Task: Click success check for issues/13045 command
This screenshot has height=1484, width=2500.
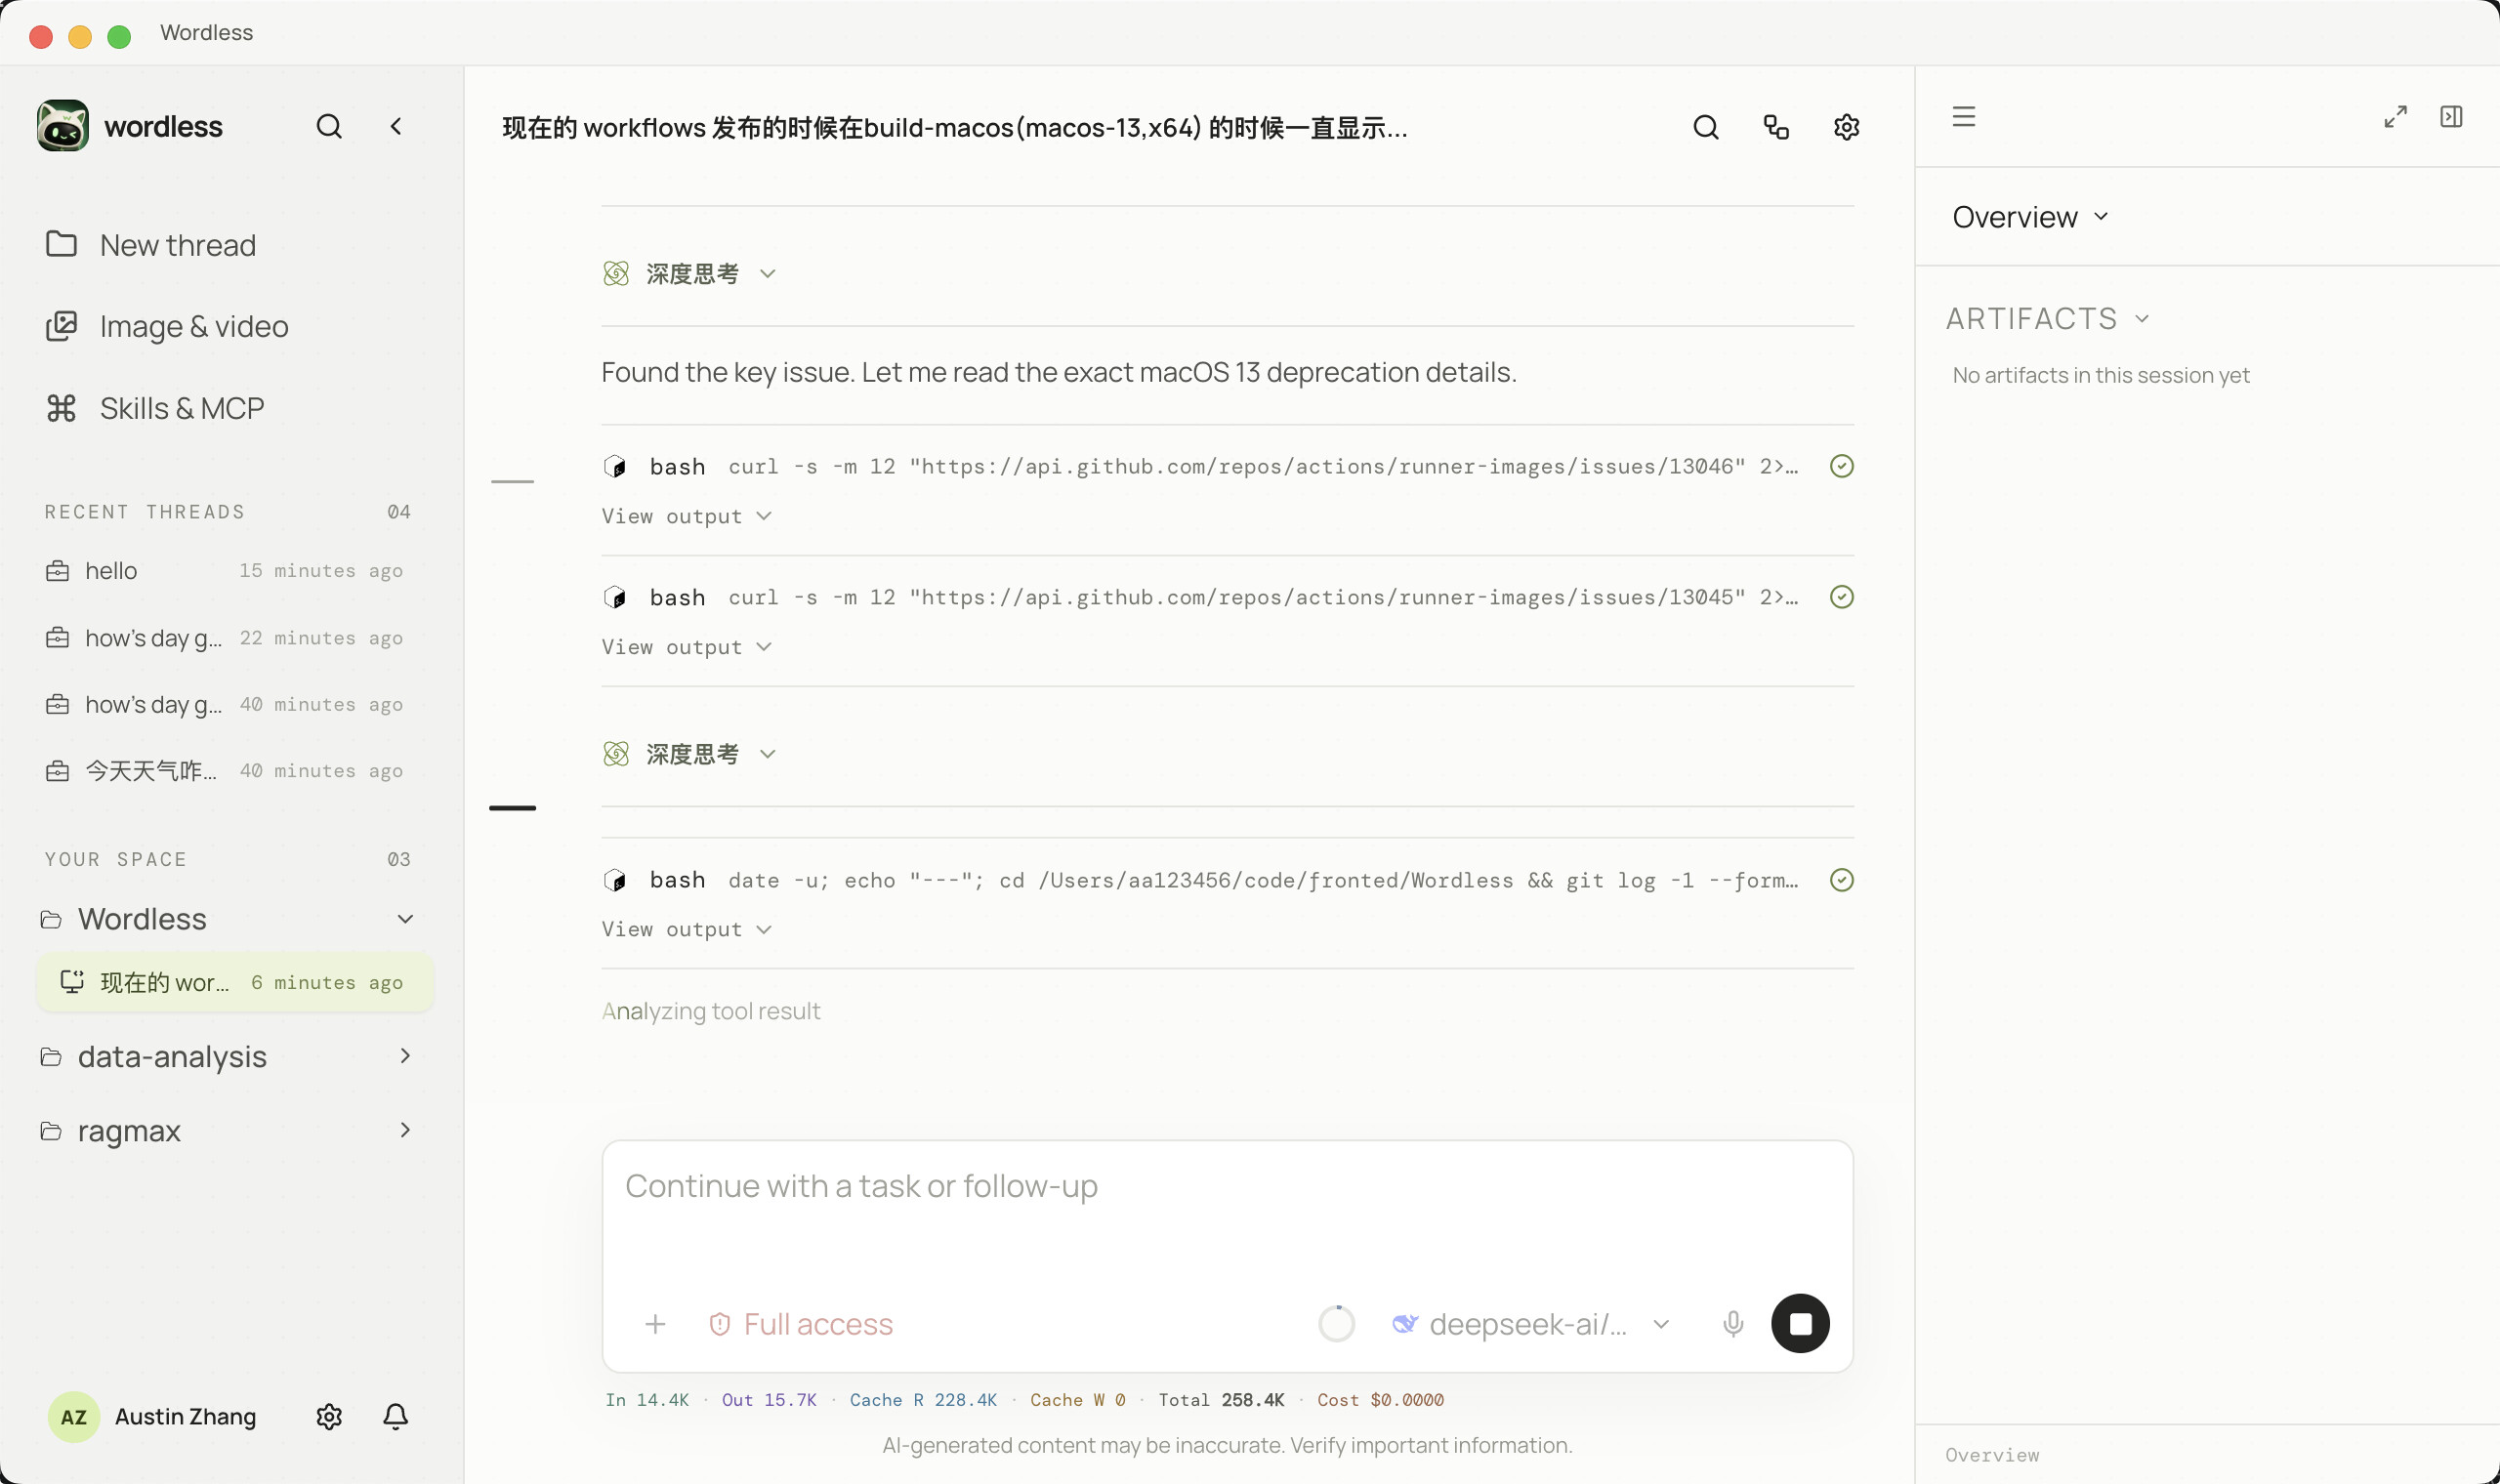Action: point(1841,597)
